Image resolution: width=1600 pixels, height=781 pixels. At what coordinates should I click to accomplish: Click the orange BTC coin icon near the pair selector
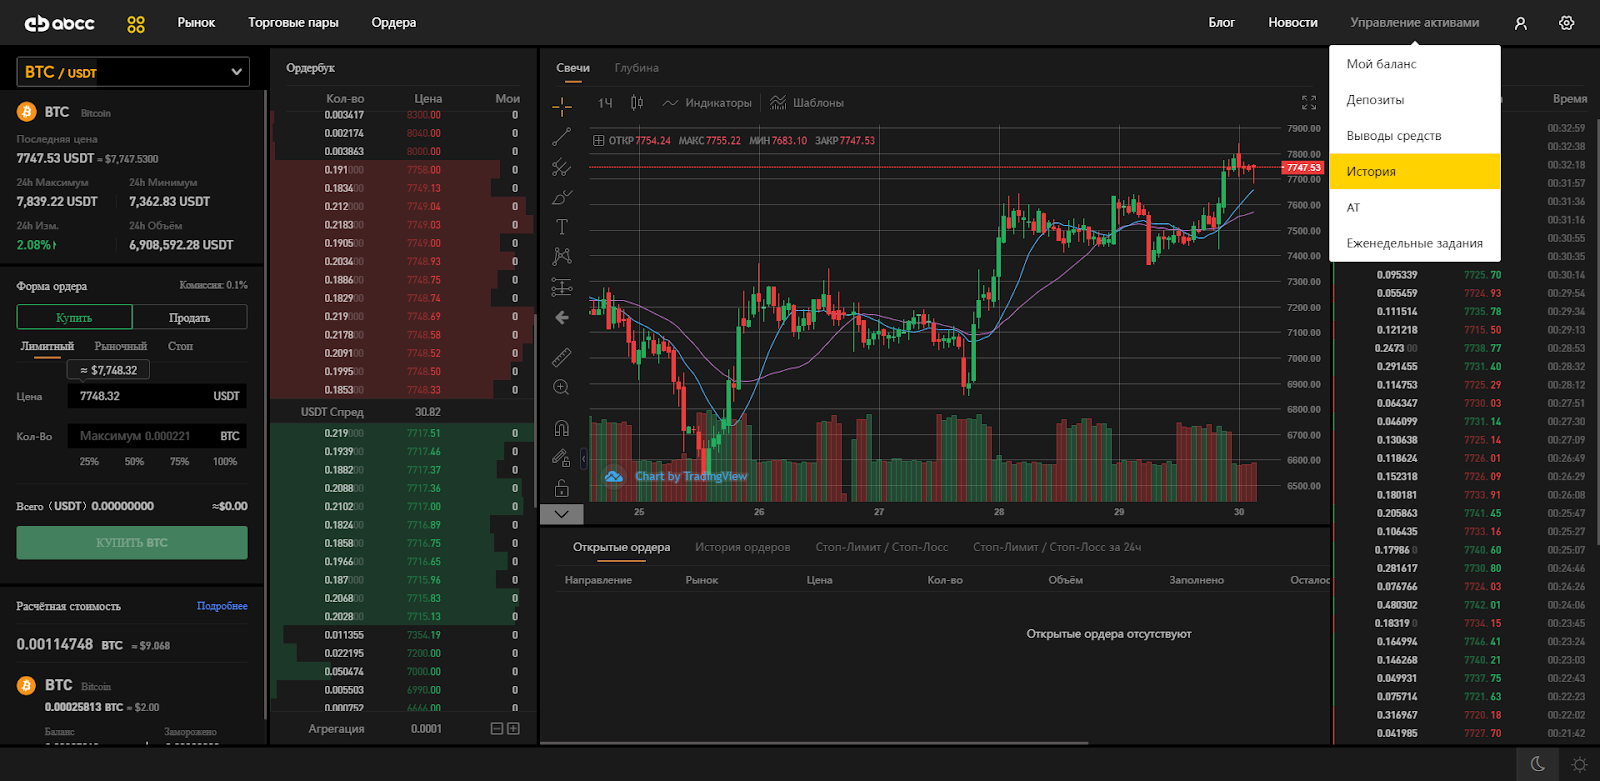[x=27, y=112]
